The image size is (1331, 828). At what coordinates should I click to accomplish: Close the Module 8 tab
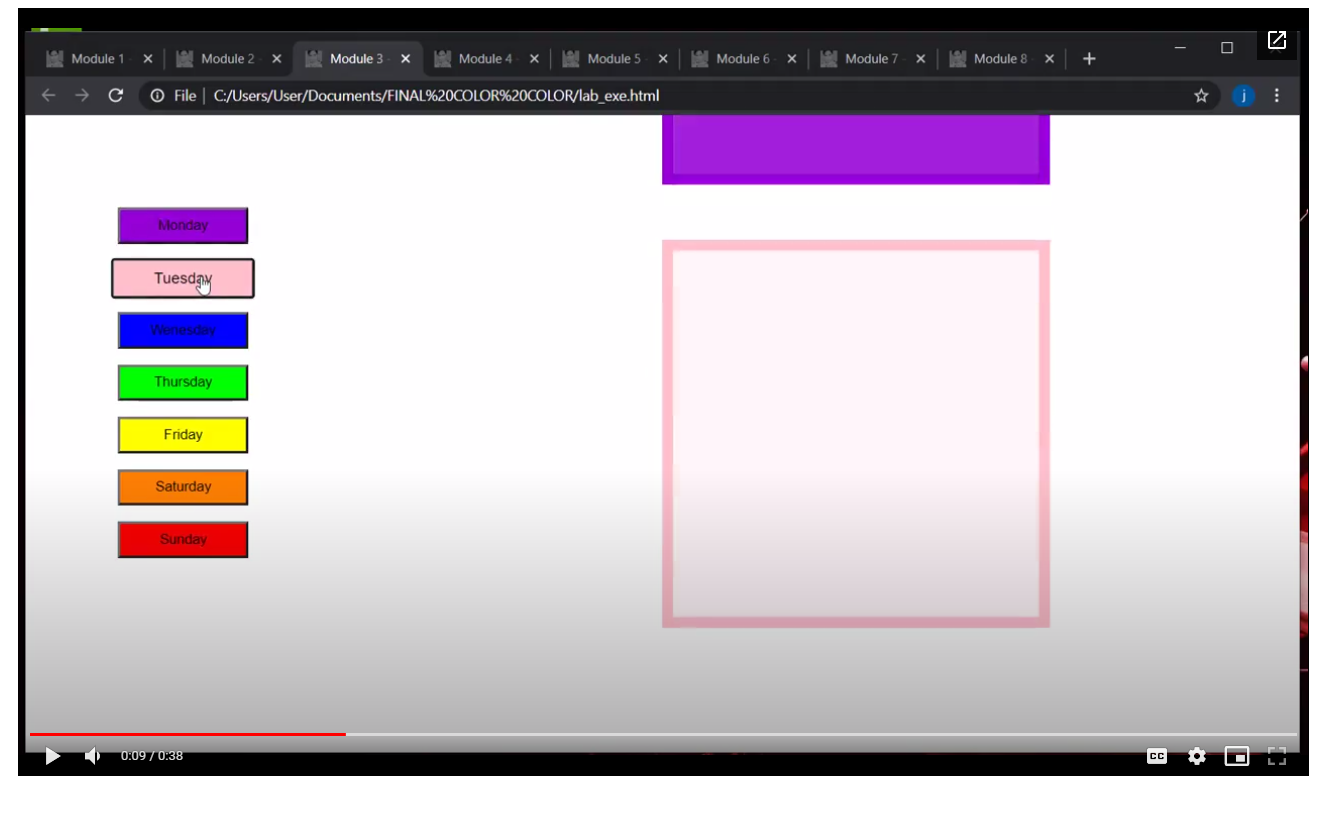[1049, 59]
